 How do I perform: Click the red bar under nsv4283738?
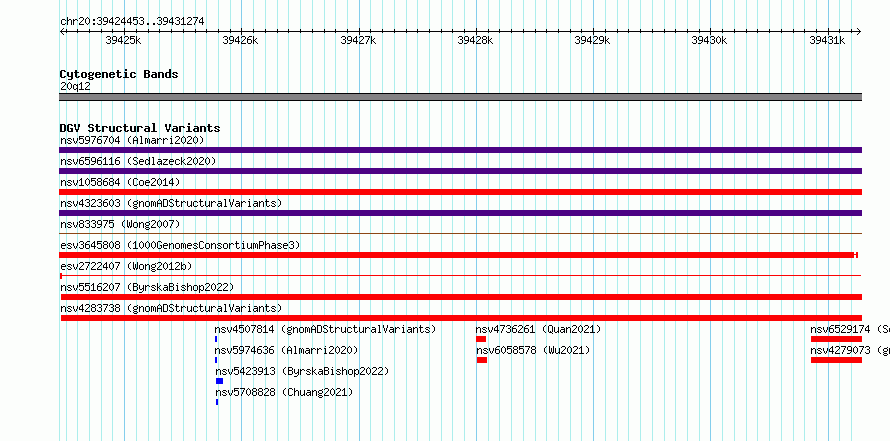point(461,318)
